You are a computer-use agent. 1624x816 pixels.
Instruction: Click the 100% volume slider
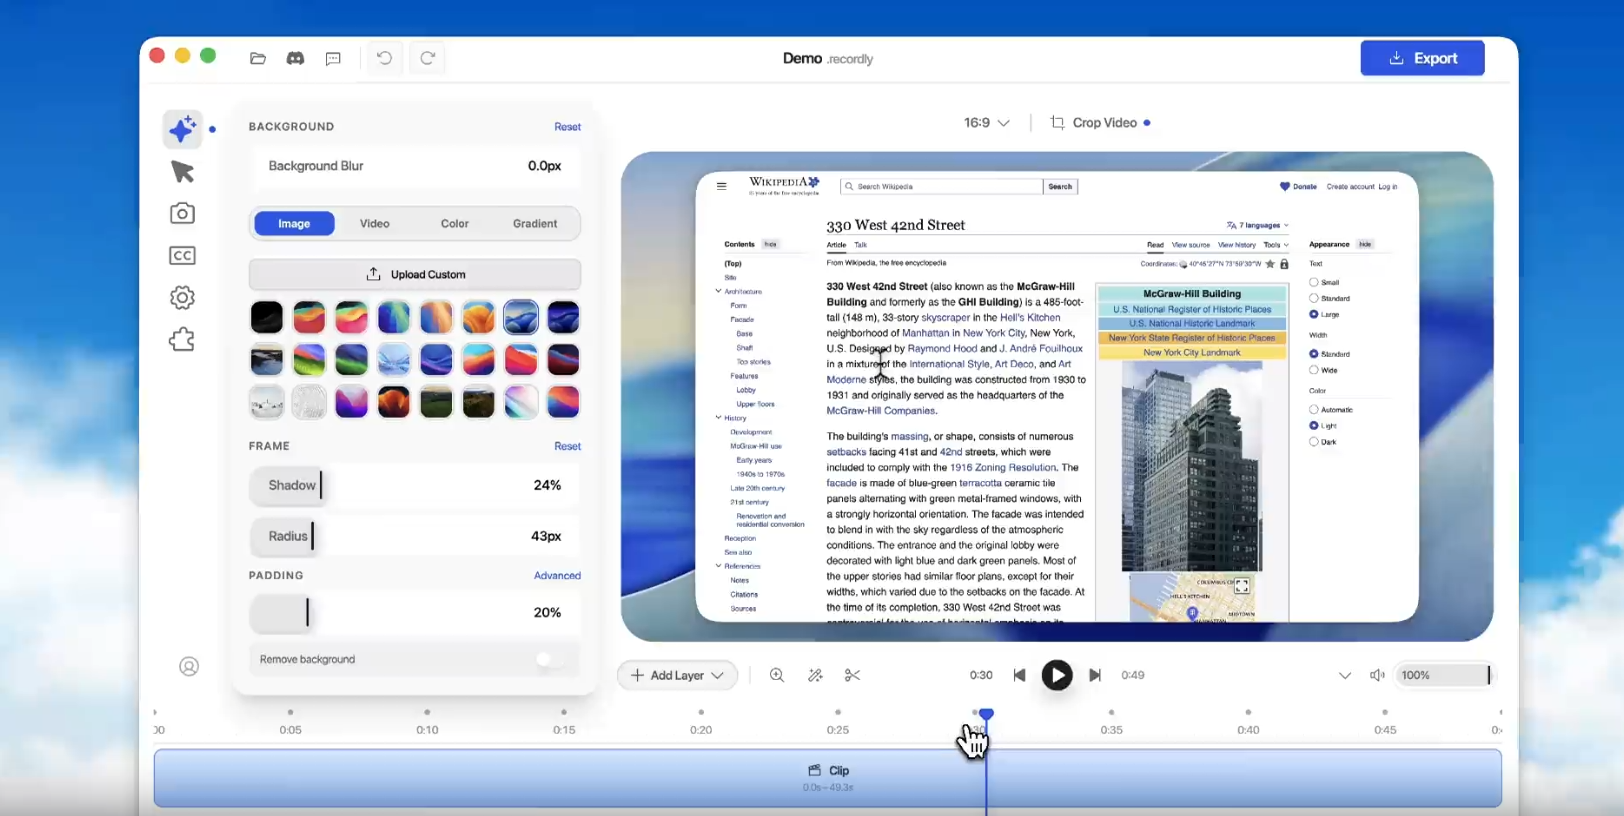pos(1443,675)
